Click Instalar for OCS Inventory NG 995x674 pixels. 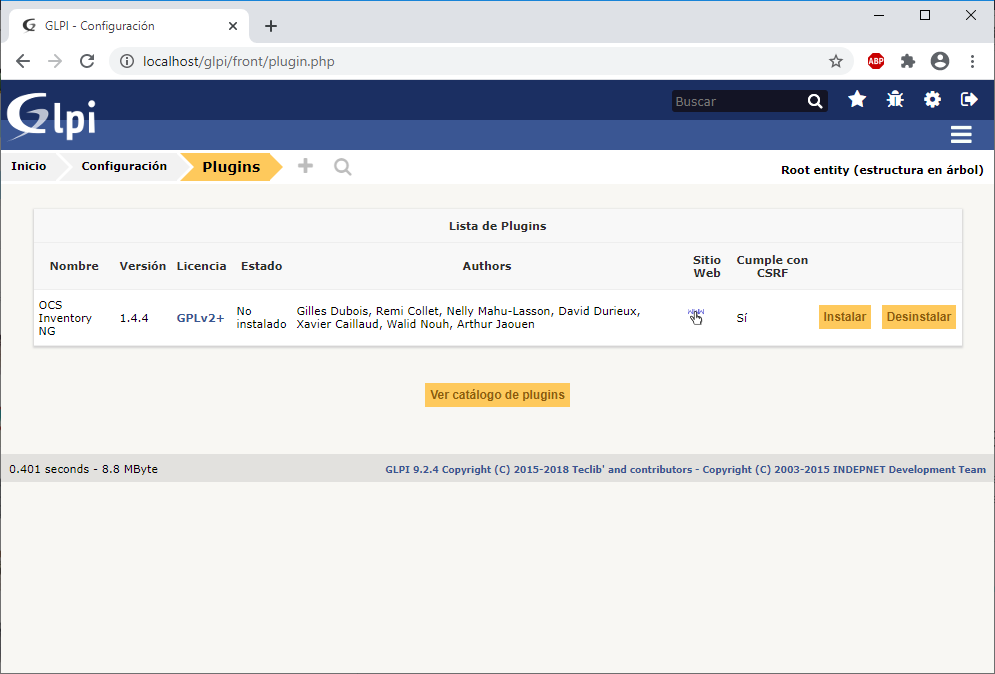click(845, 317)
